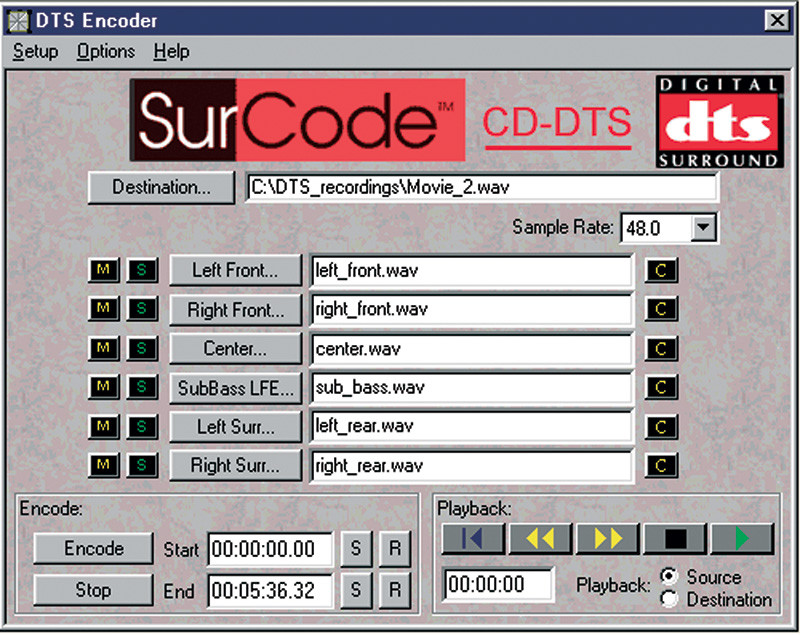Browse for Left Surr... source file

tap(235, 427)
